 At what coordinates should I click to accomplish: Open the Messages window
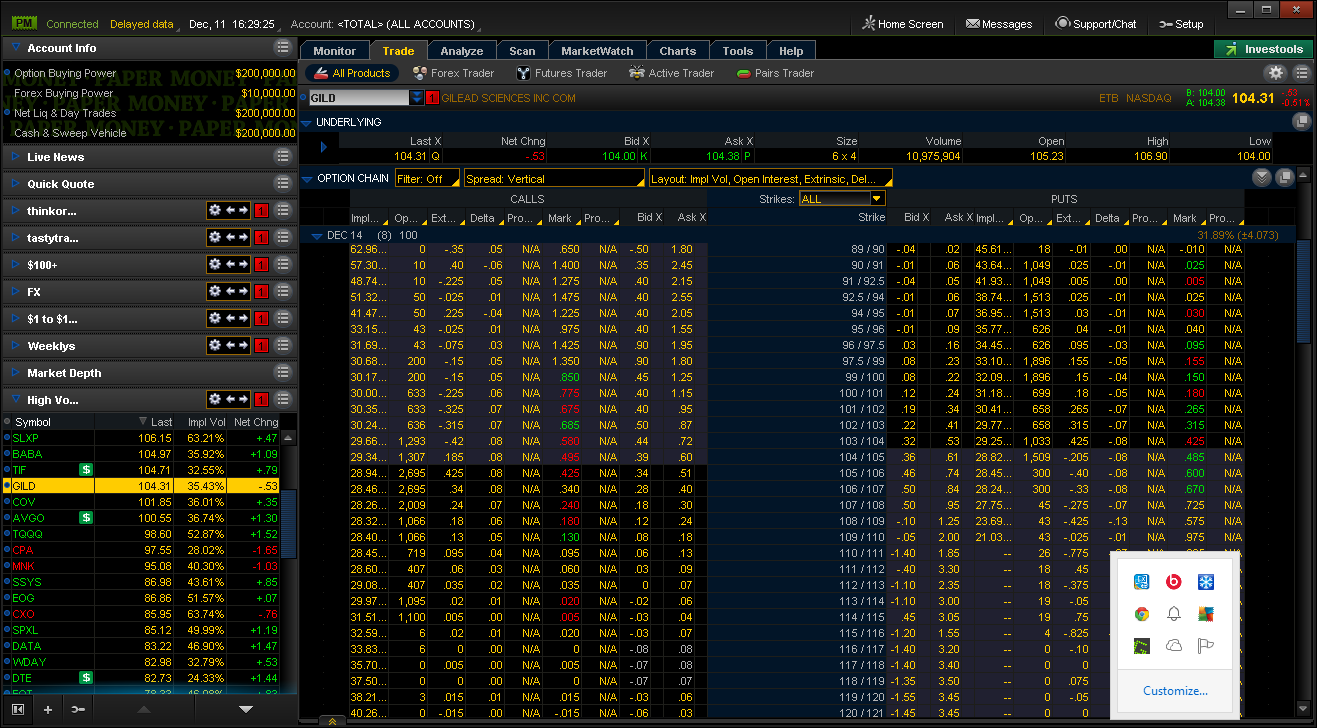tap(999, 24)
